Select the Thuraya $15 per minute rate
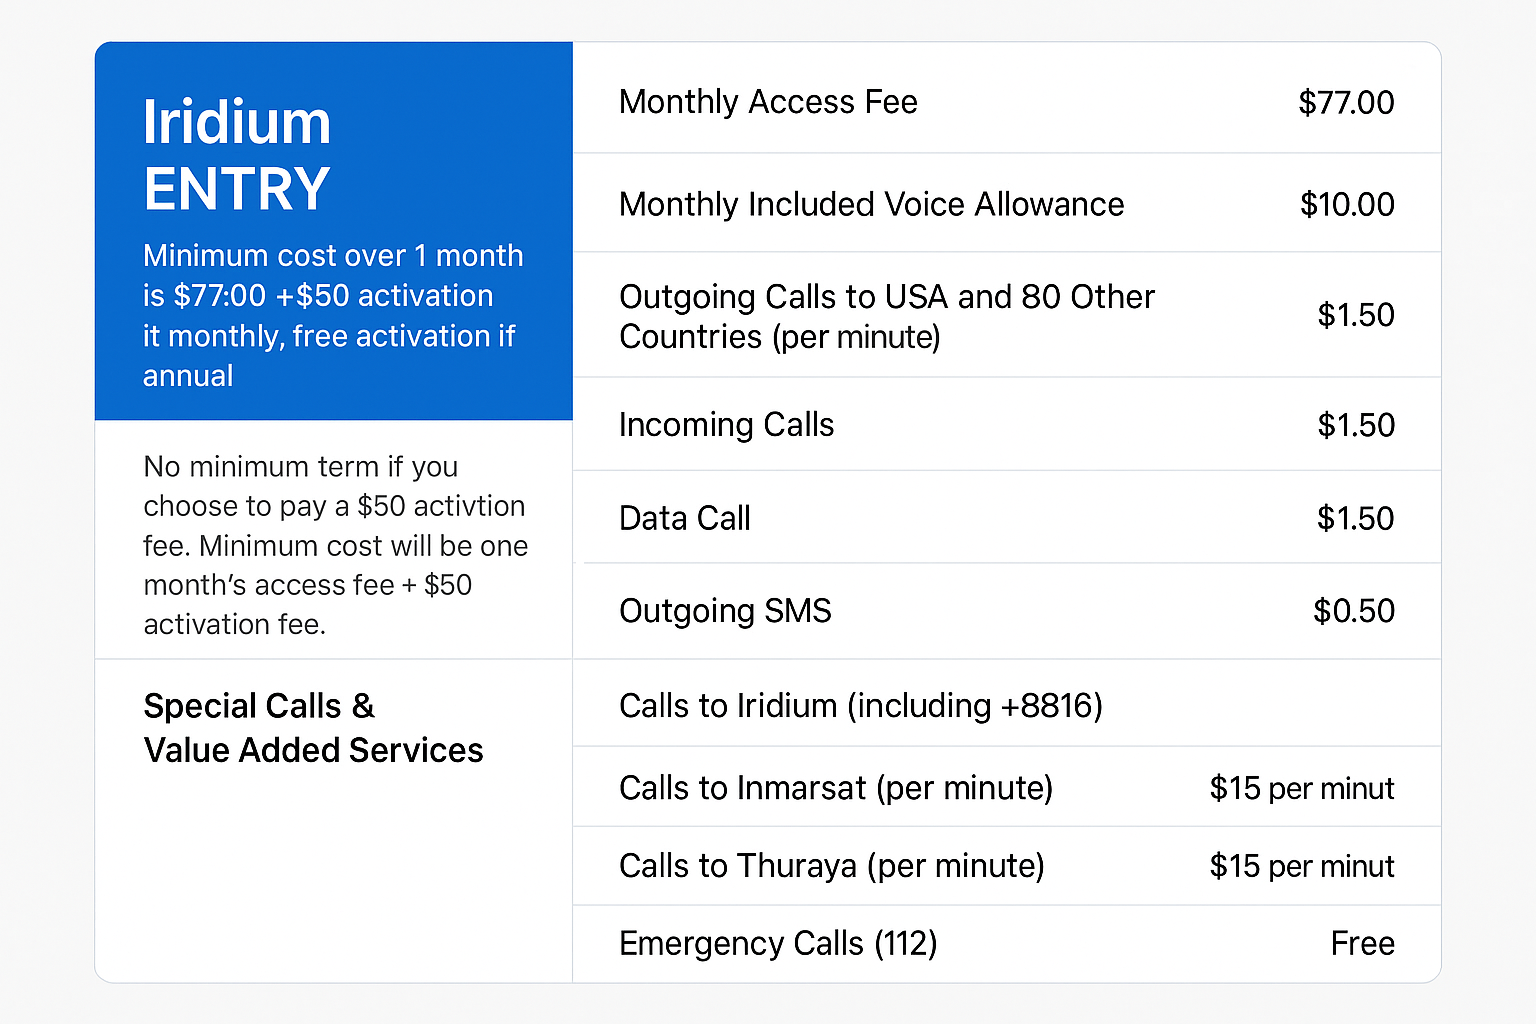This screenshot has height=1024, width=1536. point(1301,866)
